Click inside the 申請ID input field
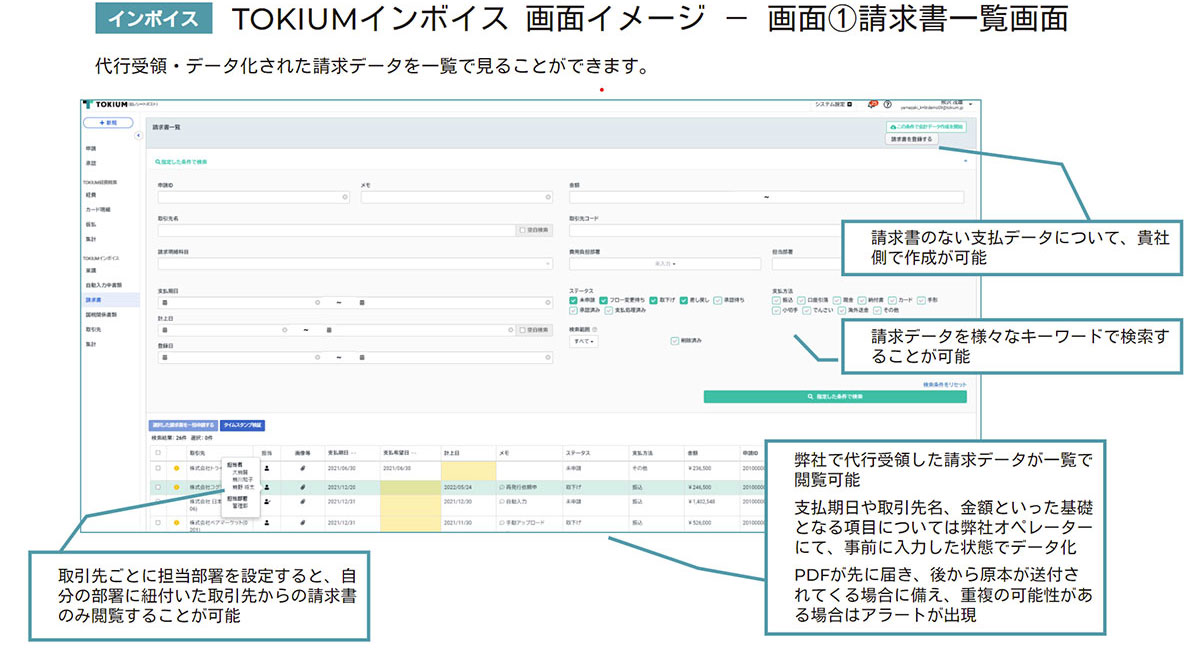This screenshot has height=651, width=1200. [x=250, y=198]
